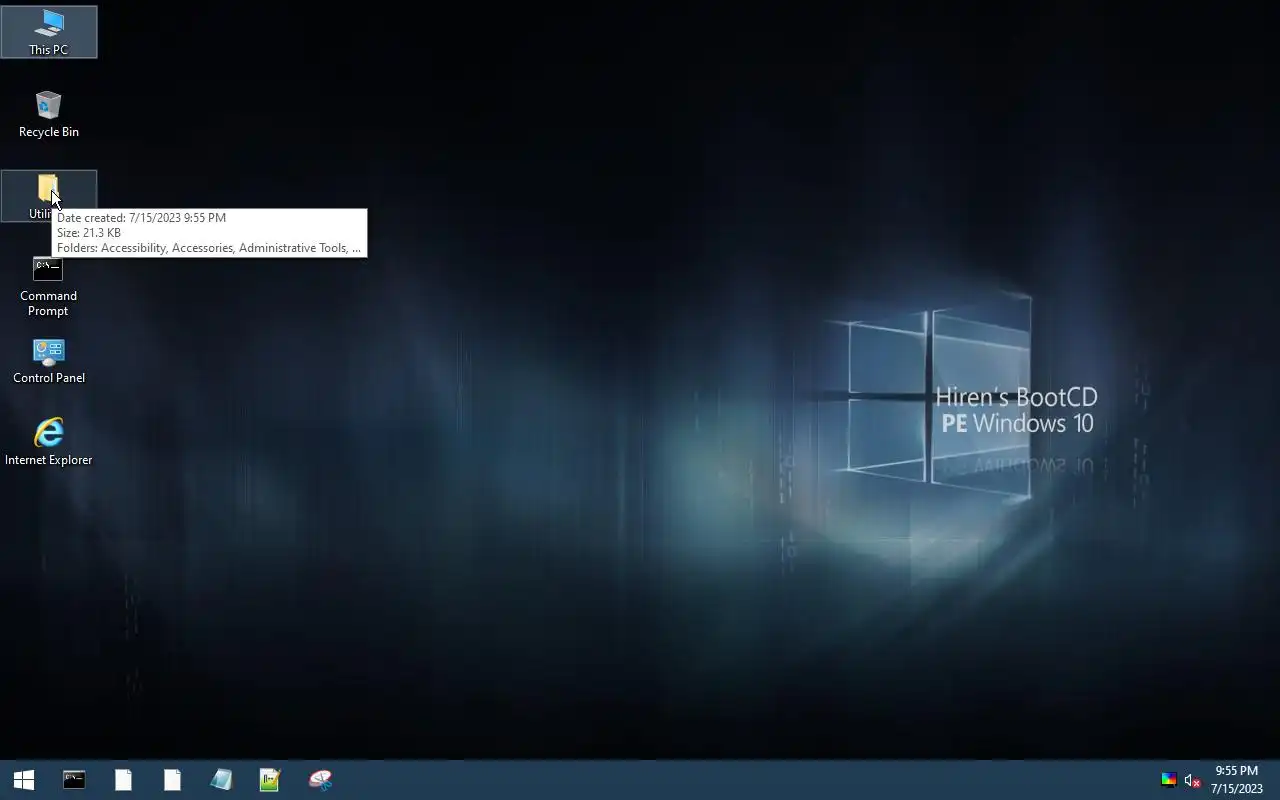Select the This PC desktop icon
The image size is (1280, 800).
48,32
